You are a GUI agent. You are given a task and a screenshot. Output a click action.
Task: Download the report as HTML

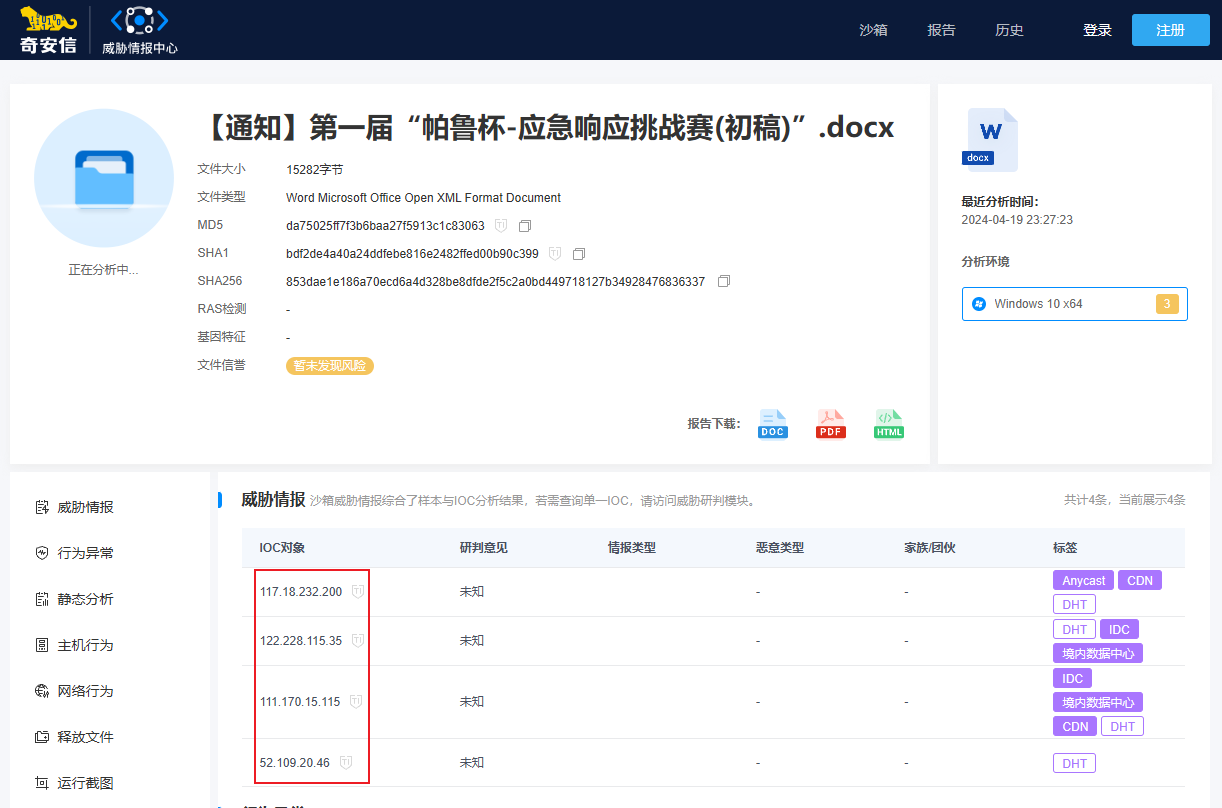click(x=889, y=424)
